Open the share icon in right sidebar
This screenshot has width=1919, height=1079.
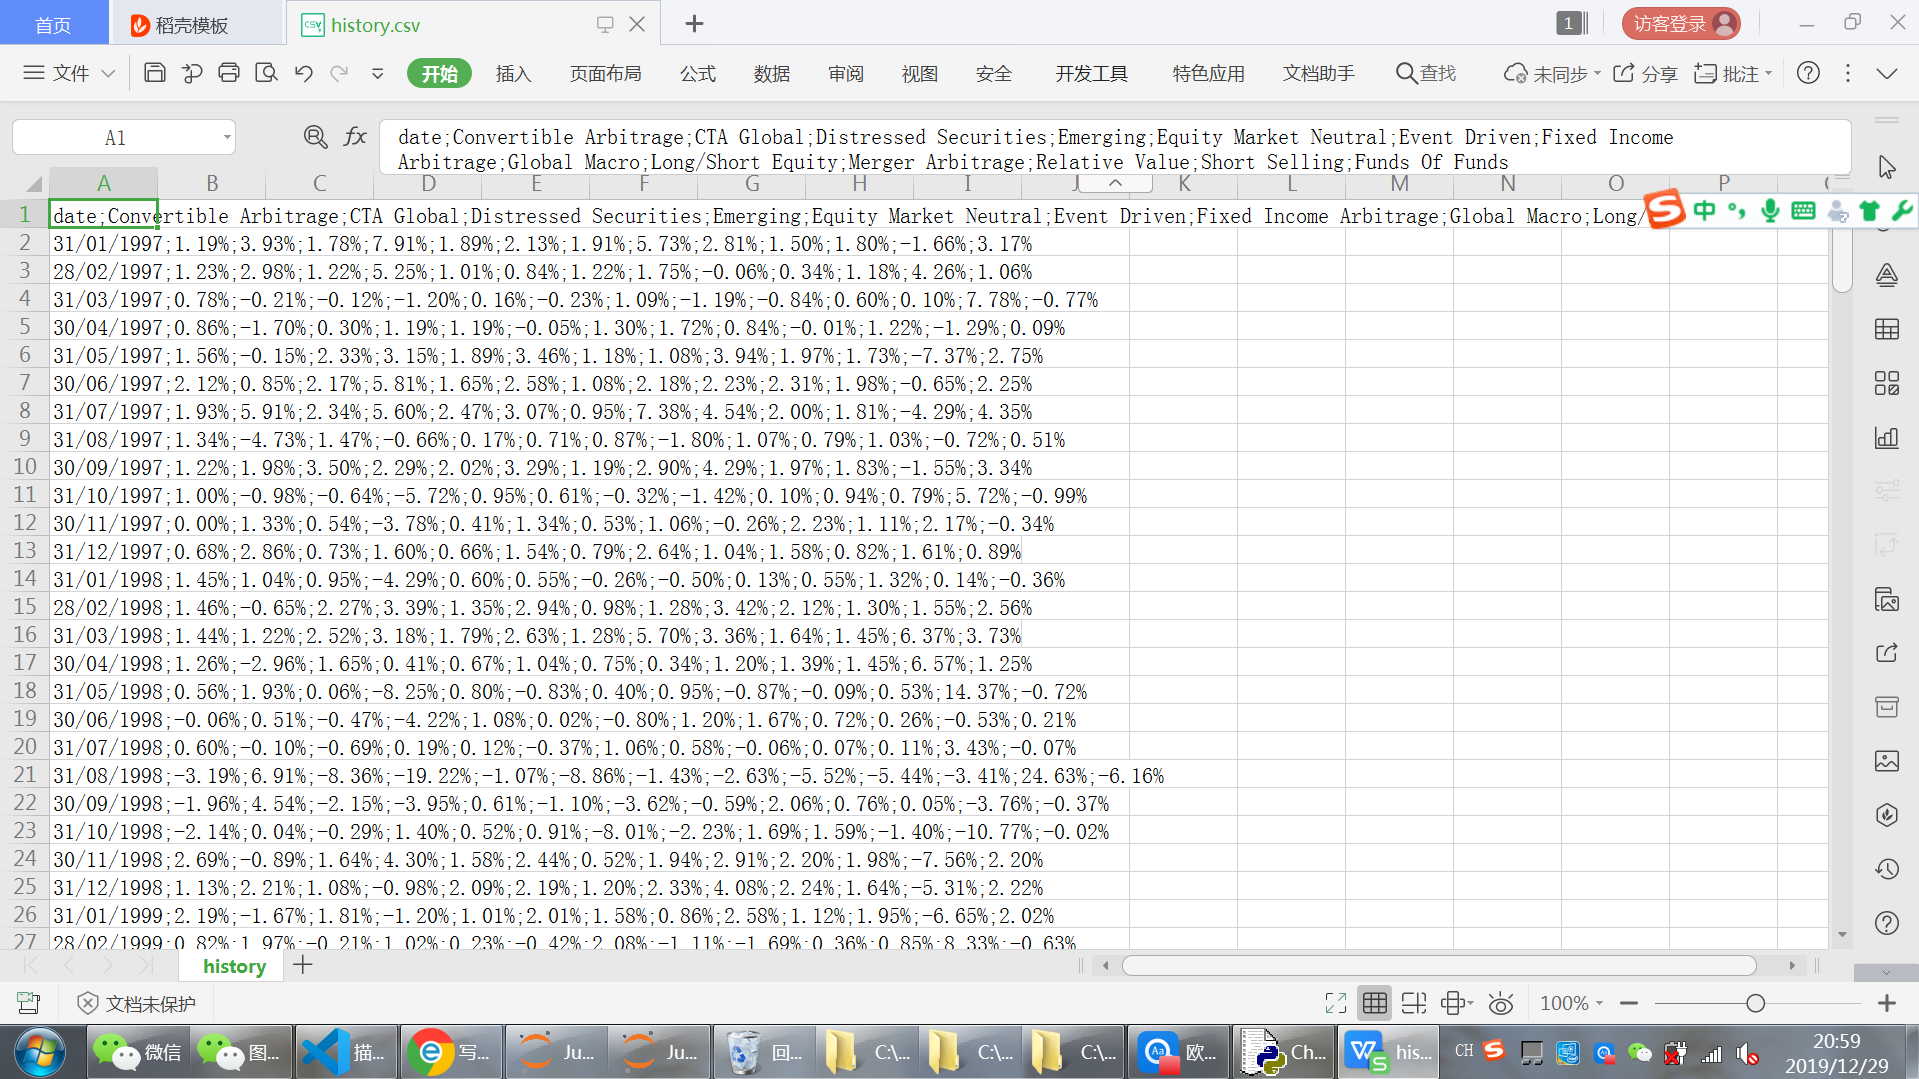pyautogui.click(x=1887, y=653)
